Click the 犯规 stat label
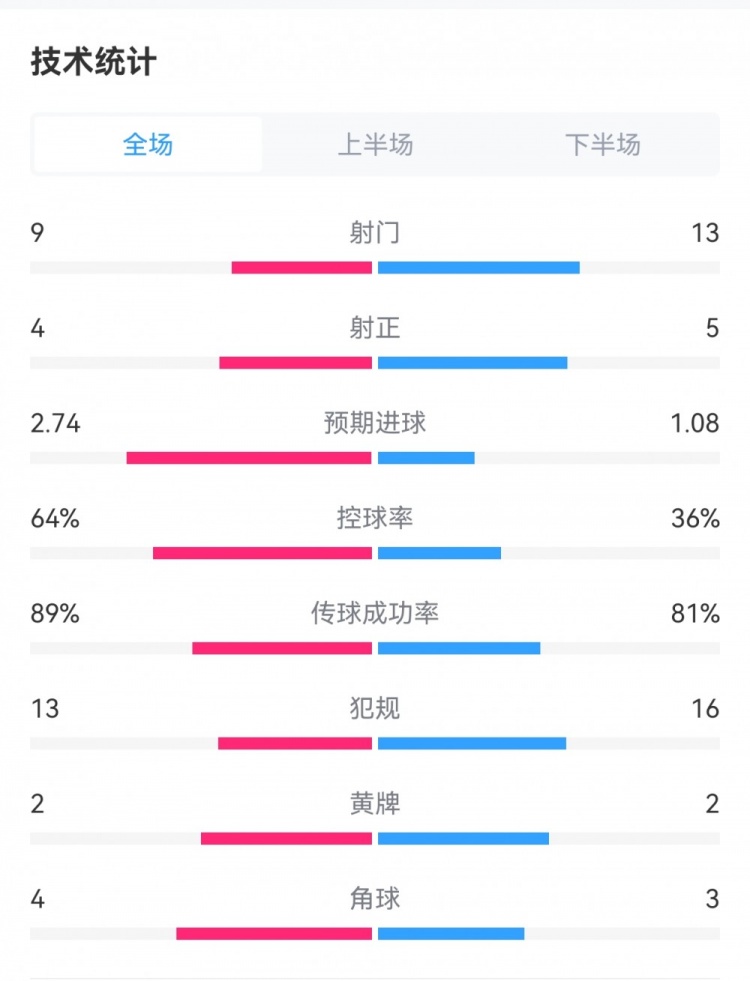 click(x=375, y=708)
